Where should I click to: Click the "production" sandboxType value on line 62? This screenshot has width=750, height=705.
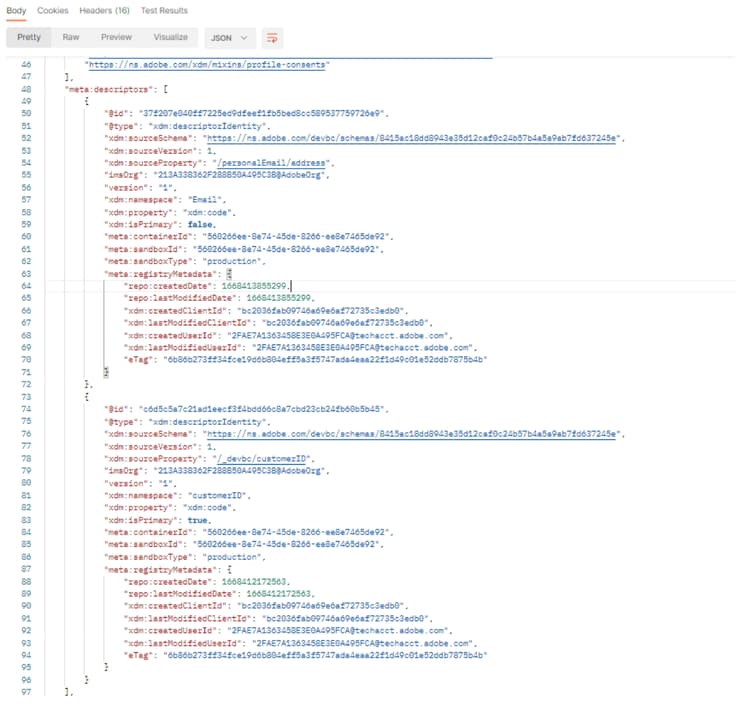click(x=232, y=261)
